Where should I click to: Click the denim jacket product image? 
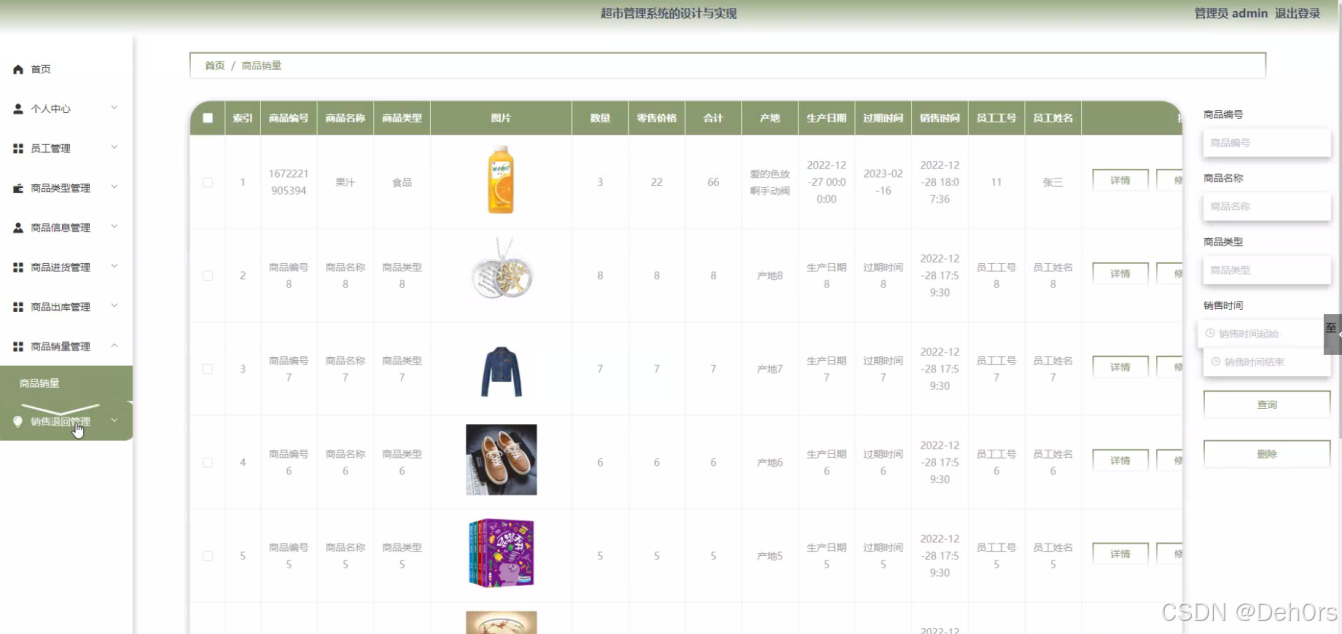pos(501,370)
